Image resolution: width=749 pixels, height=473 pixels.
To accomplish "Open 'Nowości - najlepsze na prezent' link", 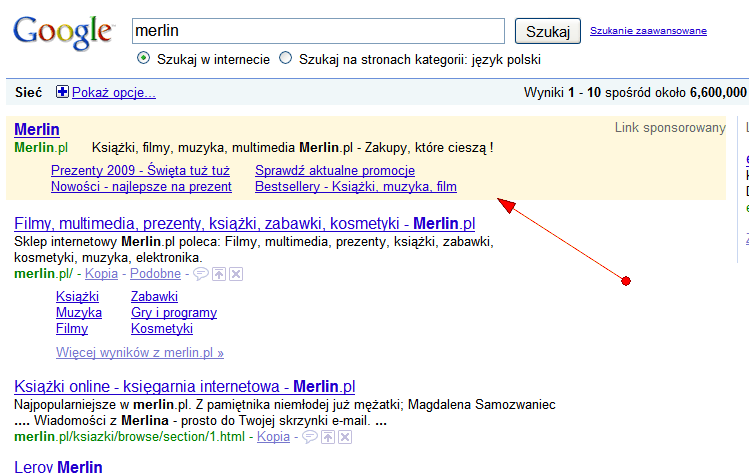I will [141, 186].
